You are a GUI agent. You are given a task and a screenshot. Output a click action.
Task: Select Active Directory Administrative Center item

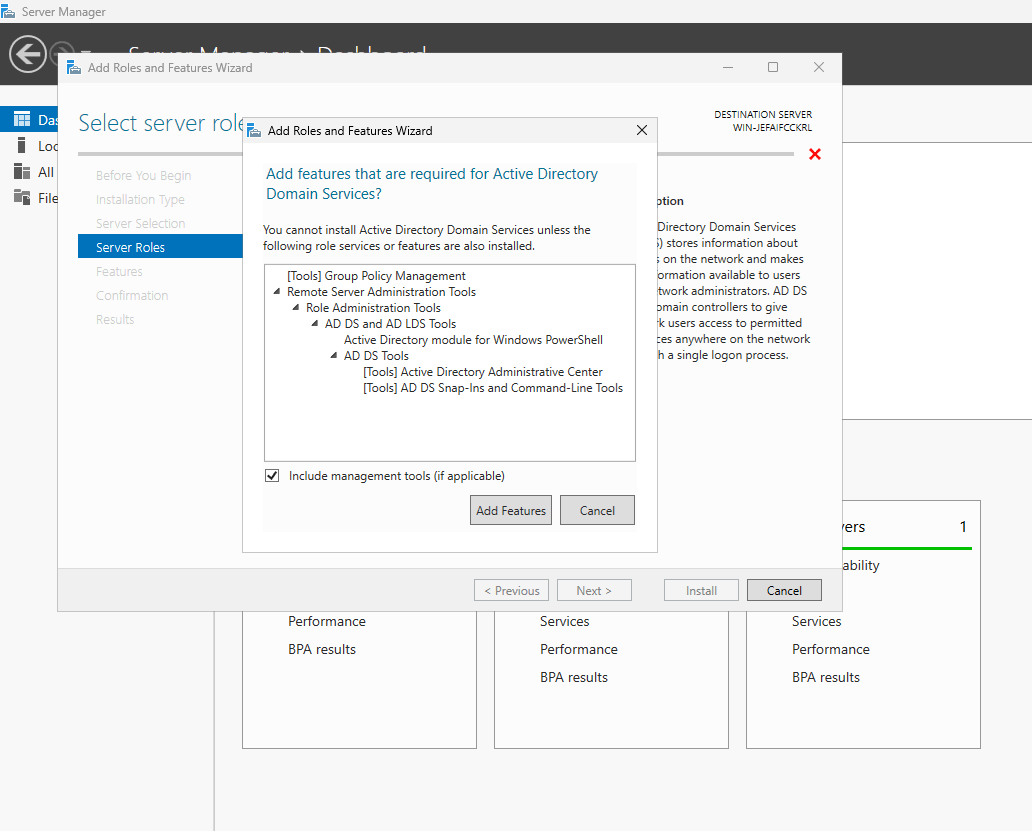tap(482, 372)
